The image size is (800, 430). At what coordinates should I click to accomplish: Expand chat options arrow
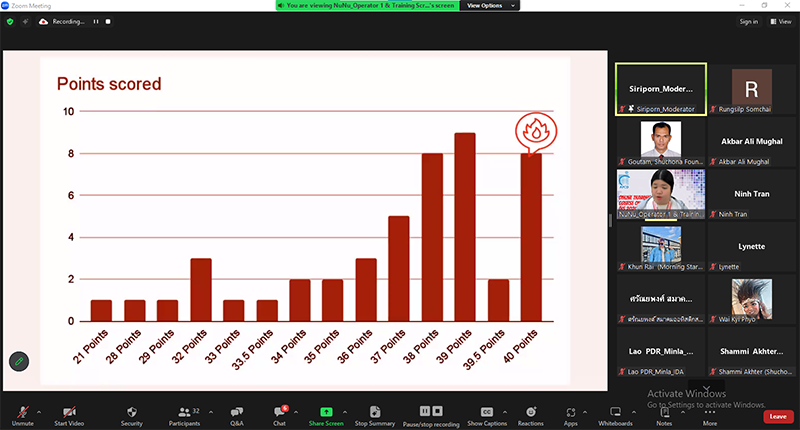tap(296, 412)
